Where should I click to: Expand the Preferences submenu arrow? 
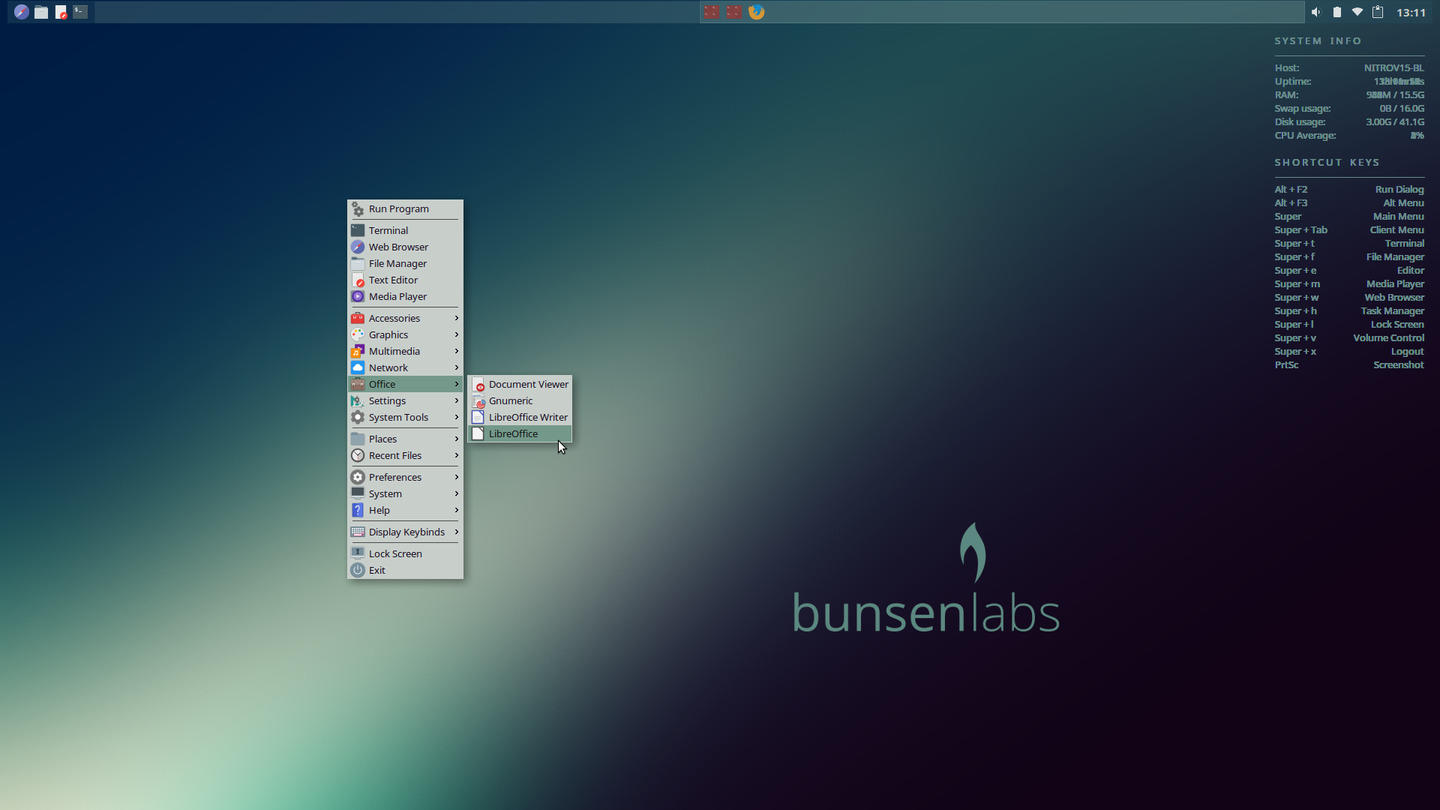pyautogui.click(x=457, y=477)
